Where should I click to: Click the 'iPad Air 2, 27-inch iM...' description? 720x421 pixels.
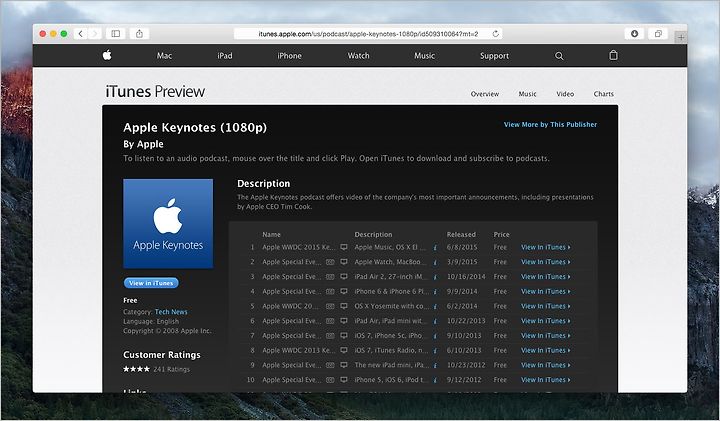click(x=391, y=276)
